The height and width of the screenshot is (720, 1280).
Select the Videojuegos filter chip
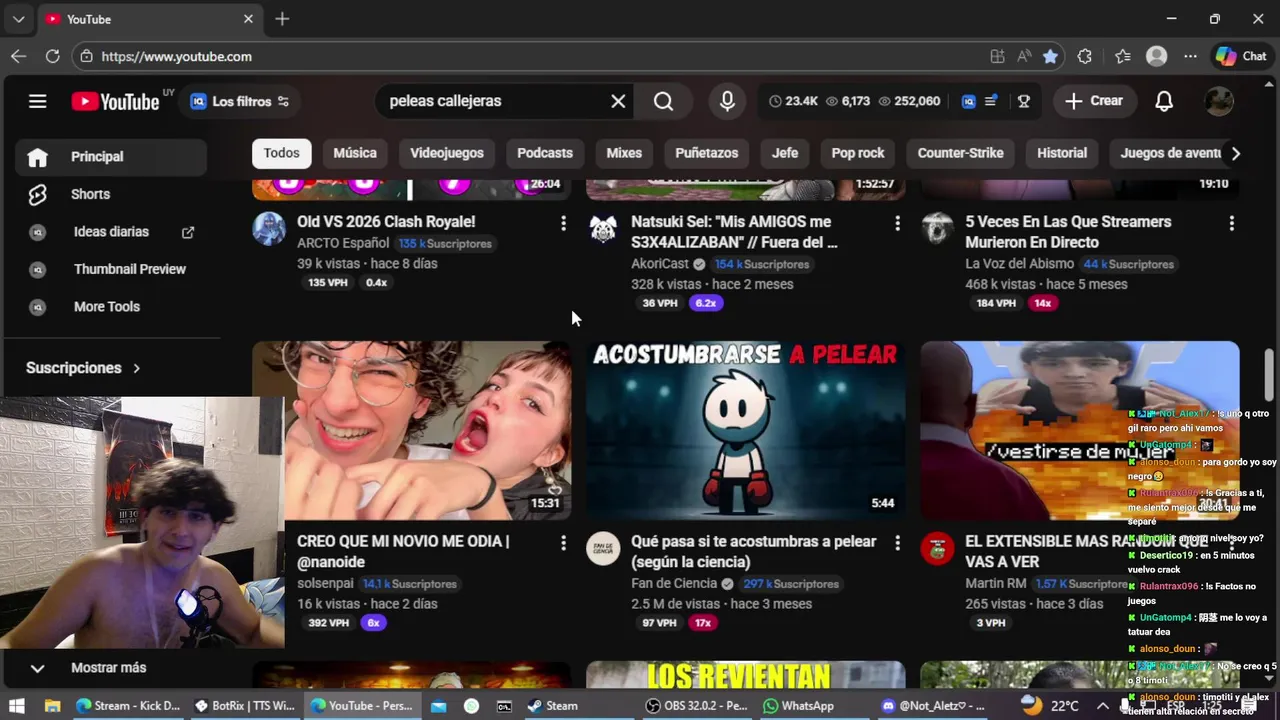coord(447,153)
